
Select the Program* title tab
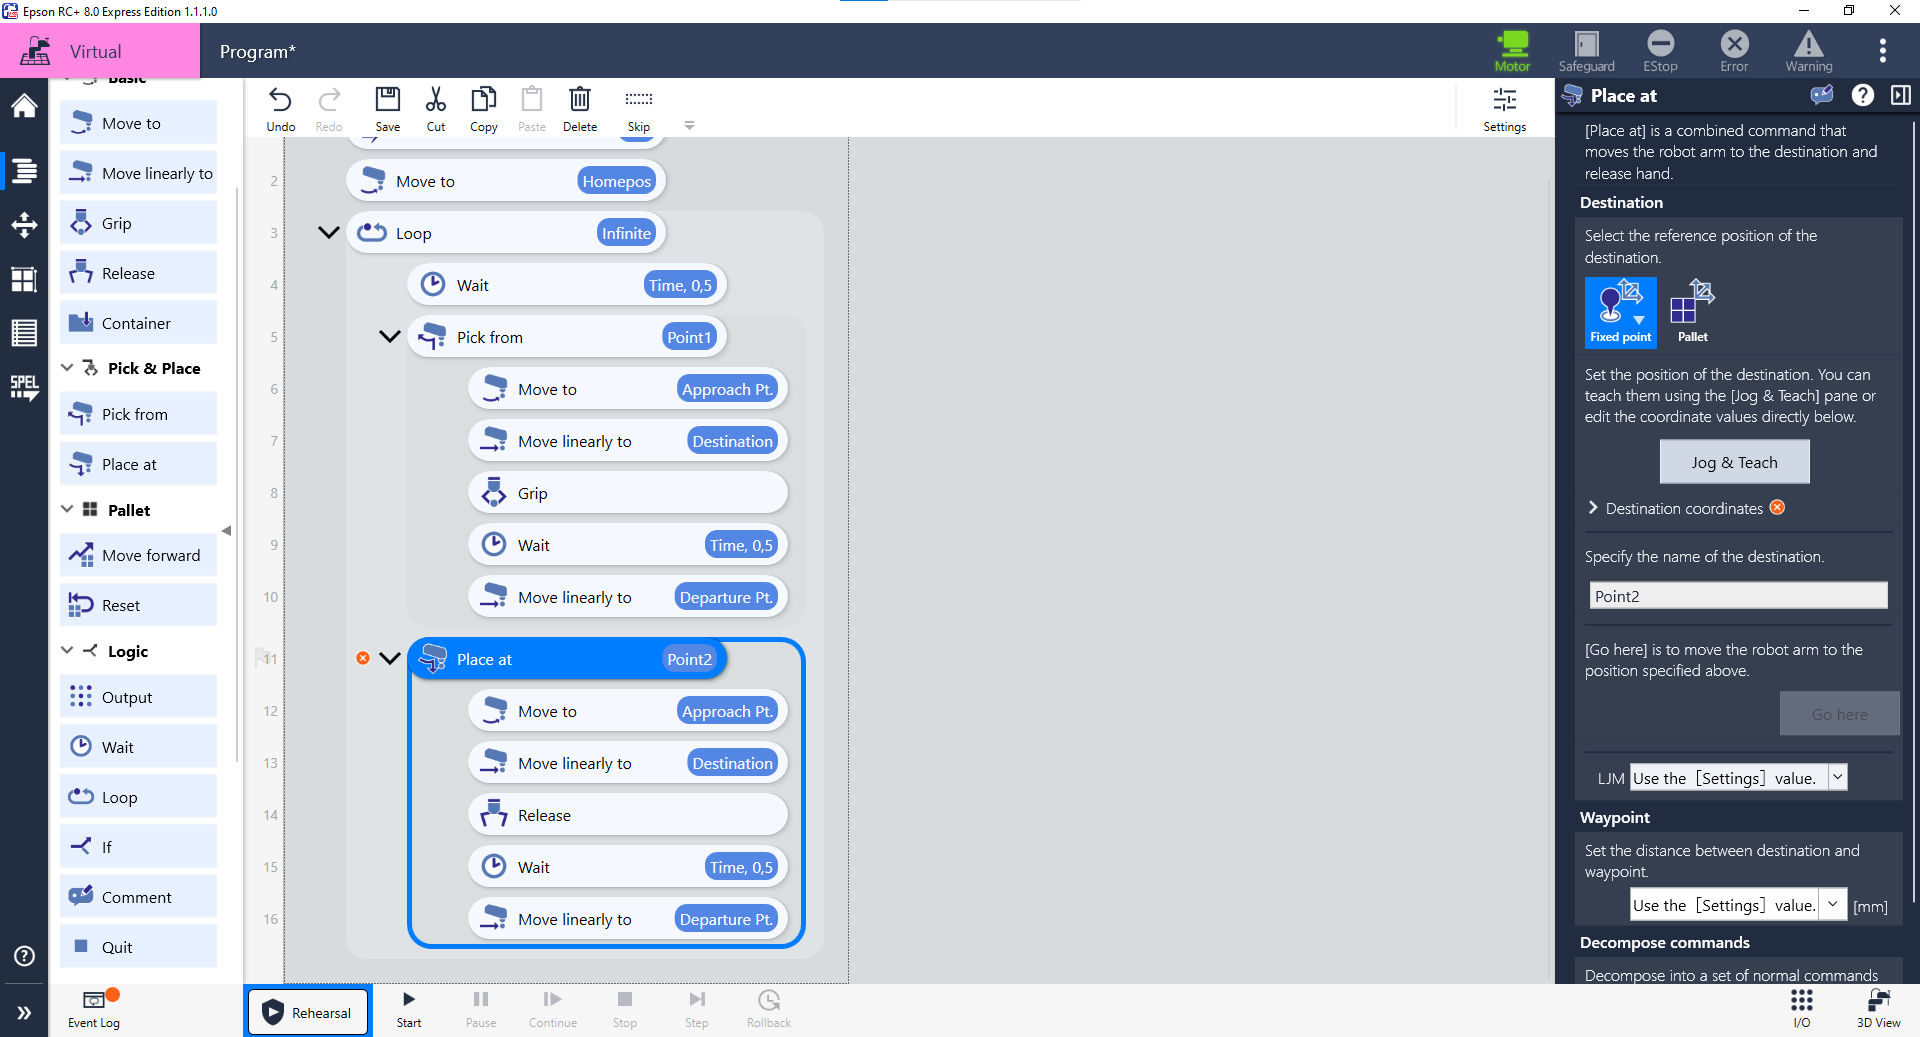pos(258,51)
